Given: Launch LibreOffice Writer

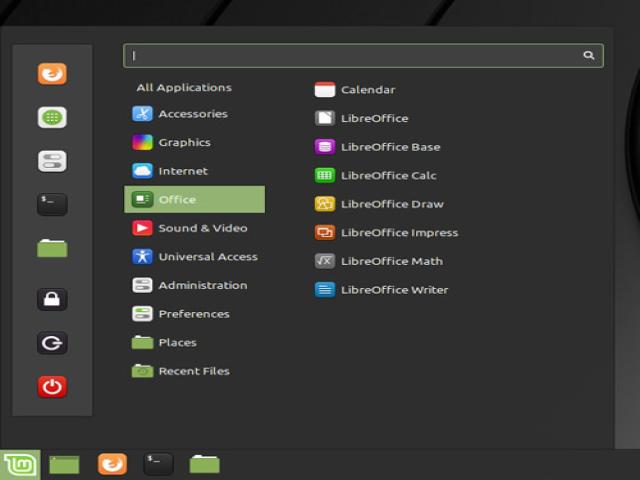Looking at the screenshot, I should coord(381,290).
